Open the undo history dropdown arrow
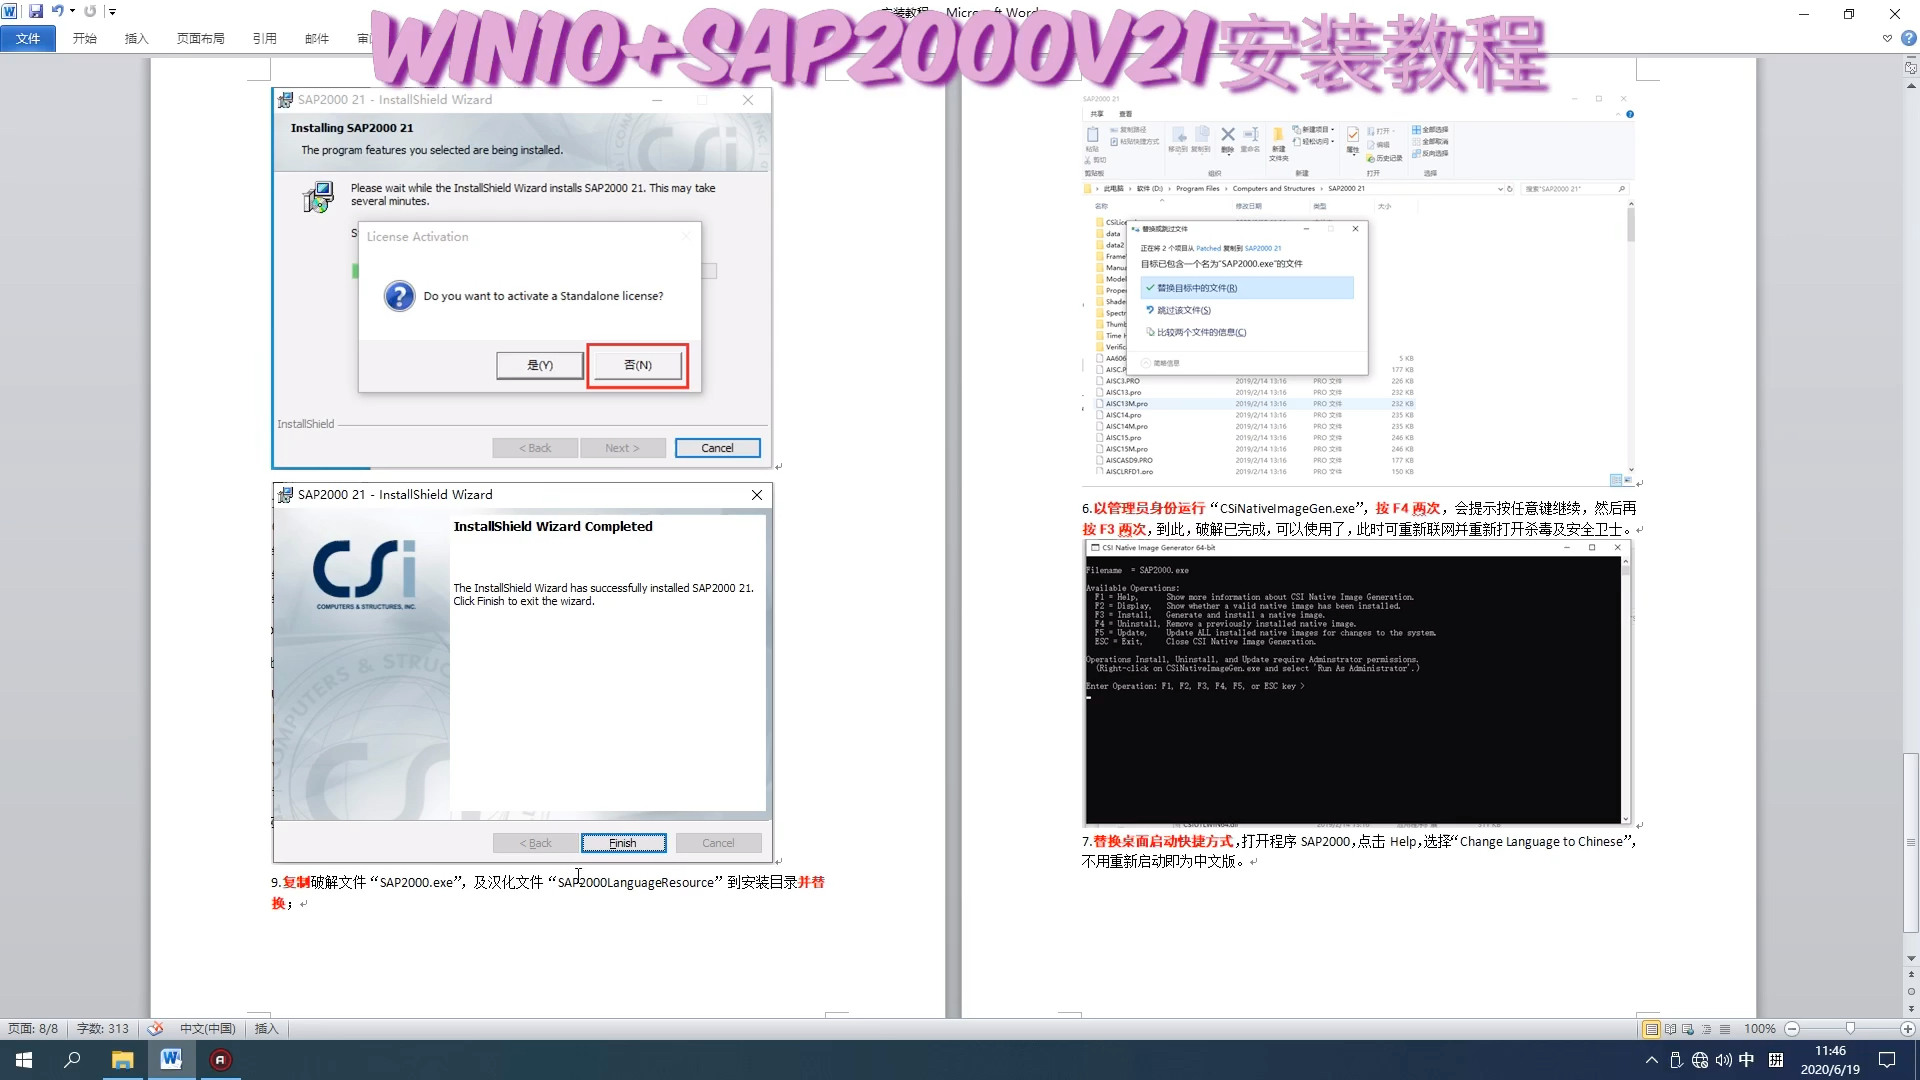This screenshot has height=1080, width=1920. [72, 11]
